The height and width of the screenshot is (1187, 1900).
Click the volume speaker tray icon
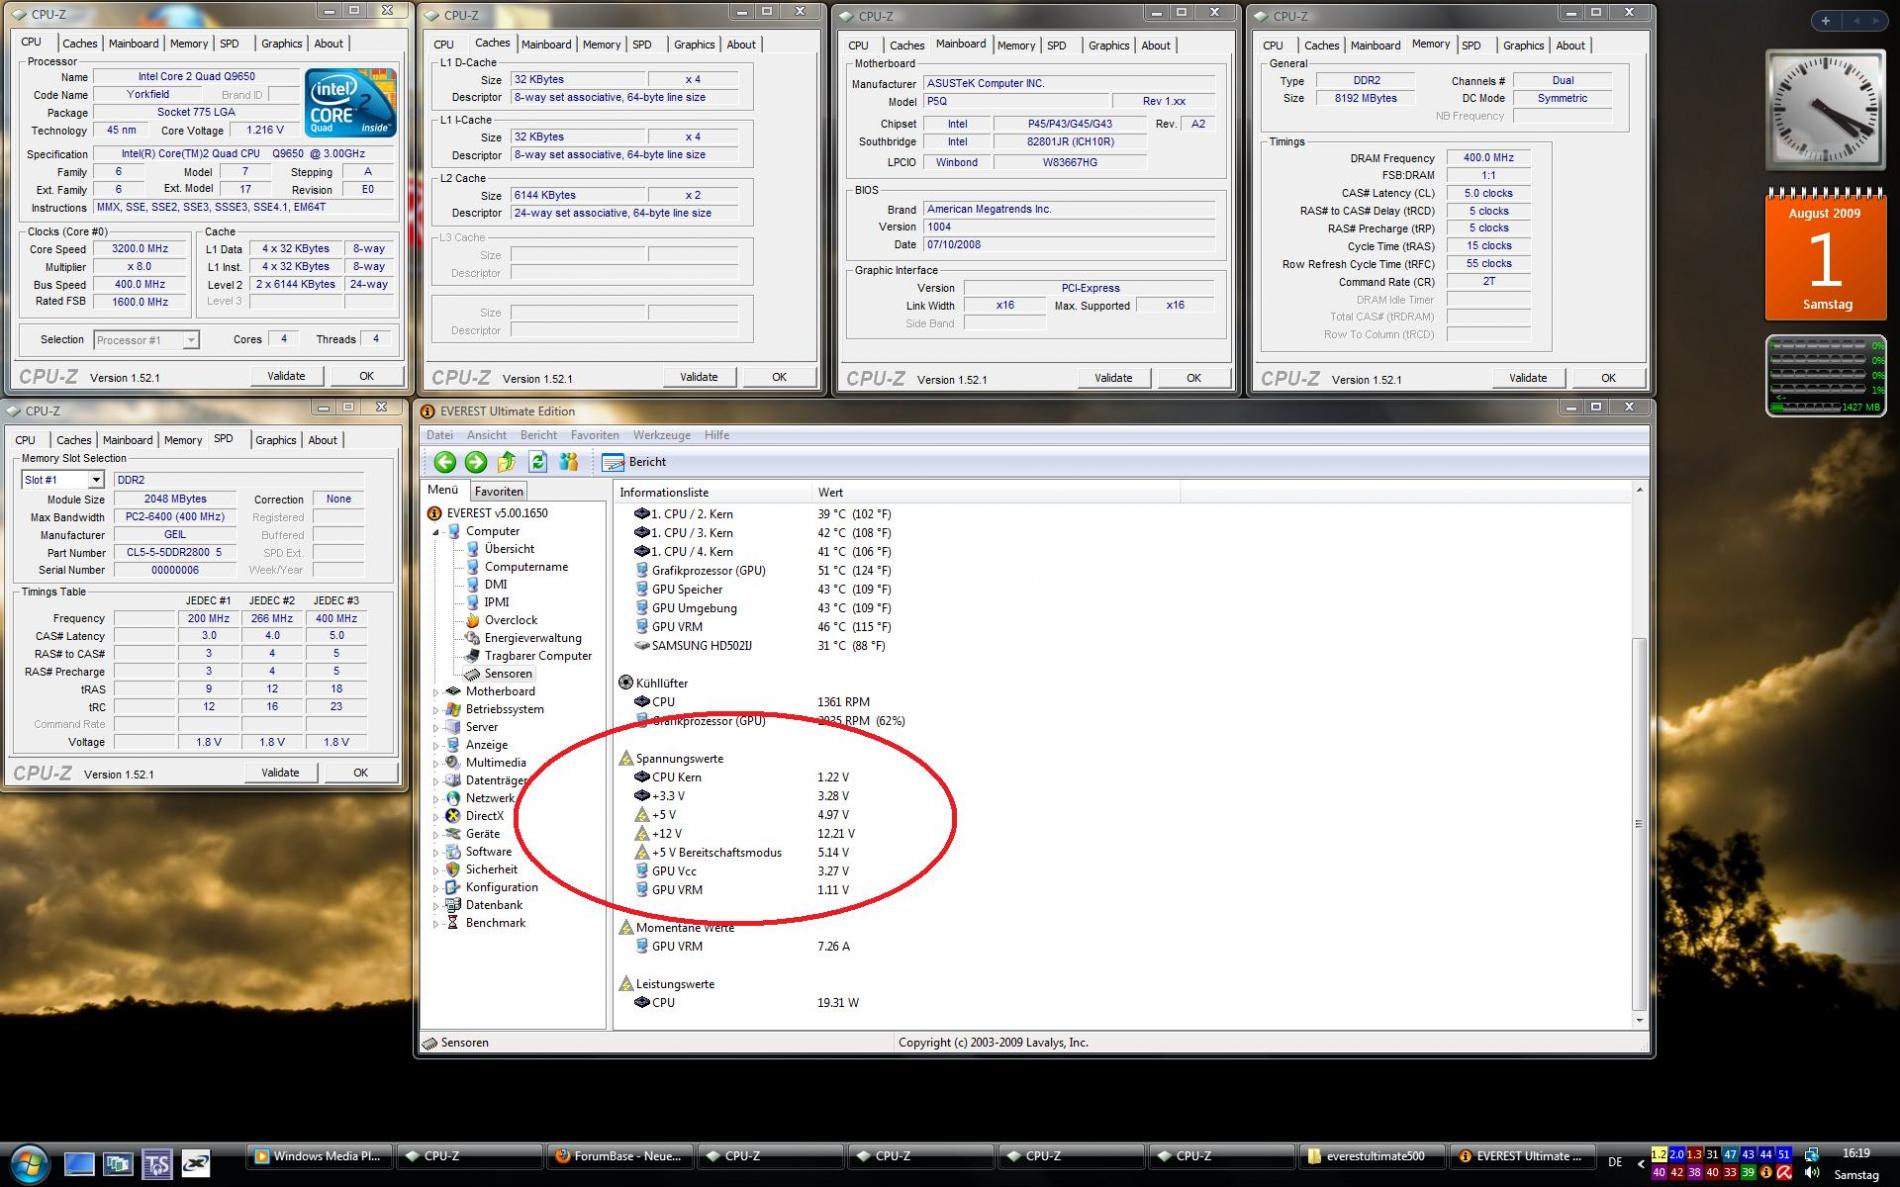click(x=1812, y=1172)
